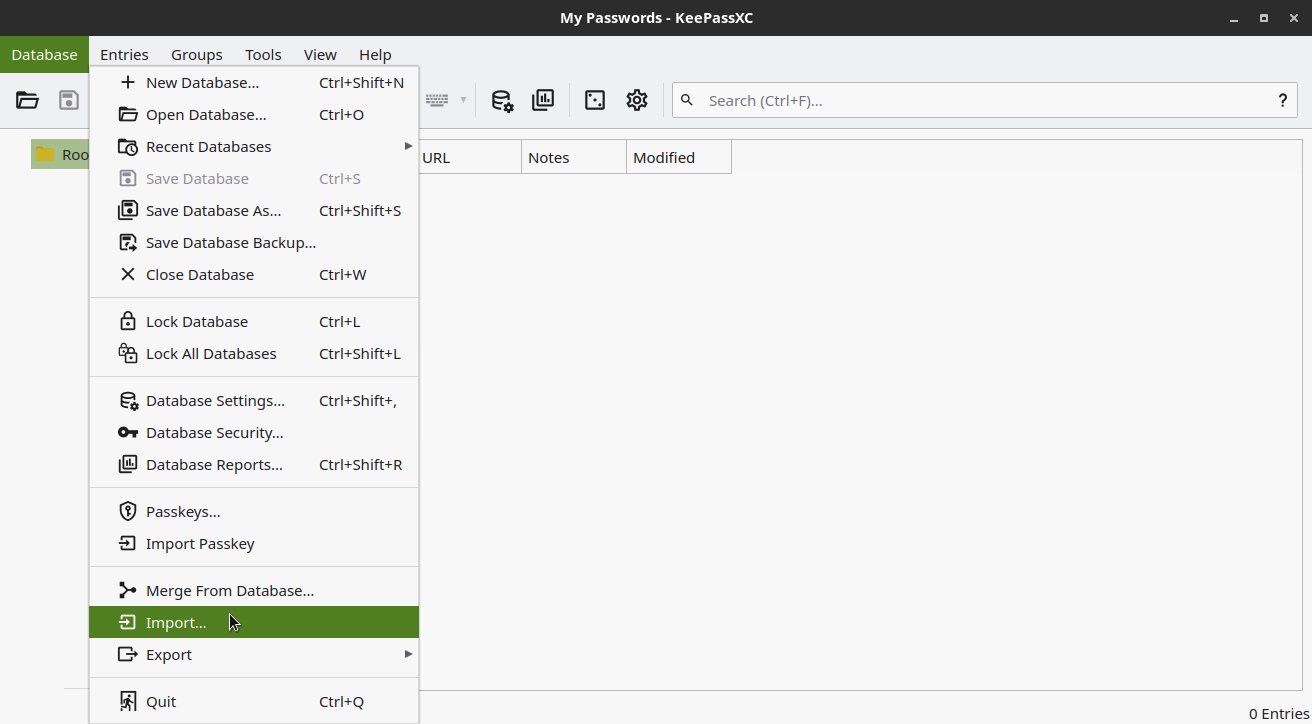
Task: Choose Open Database... menu entry
Action: tap(254, 115)
